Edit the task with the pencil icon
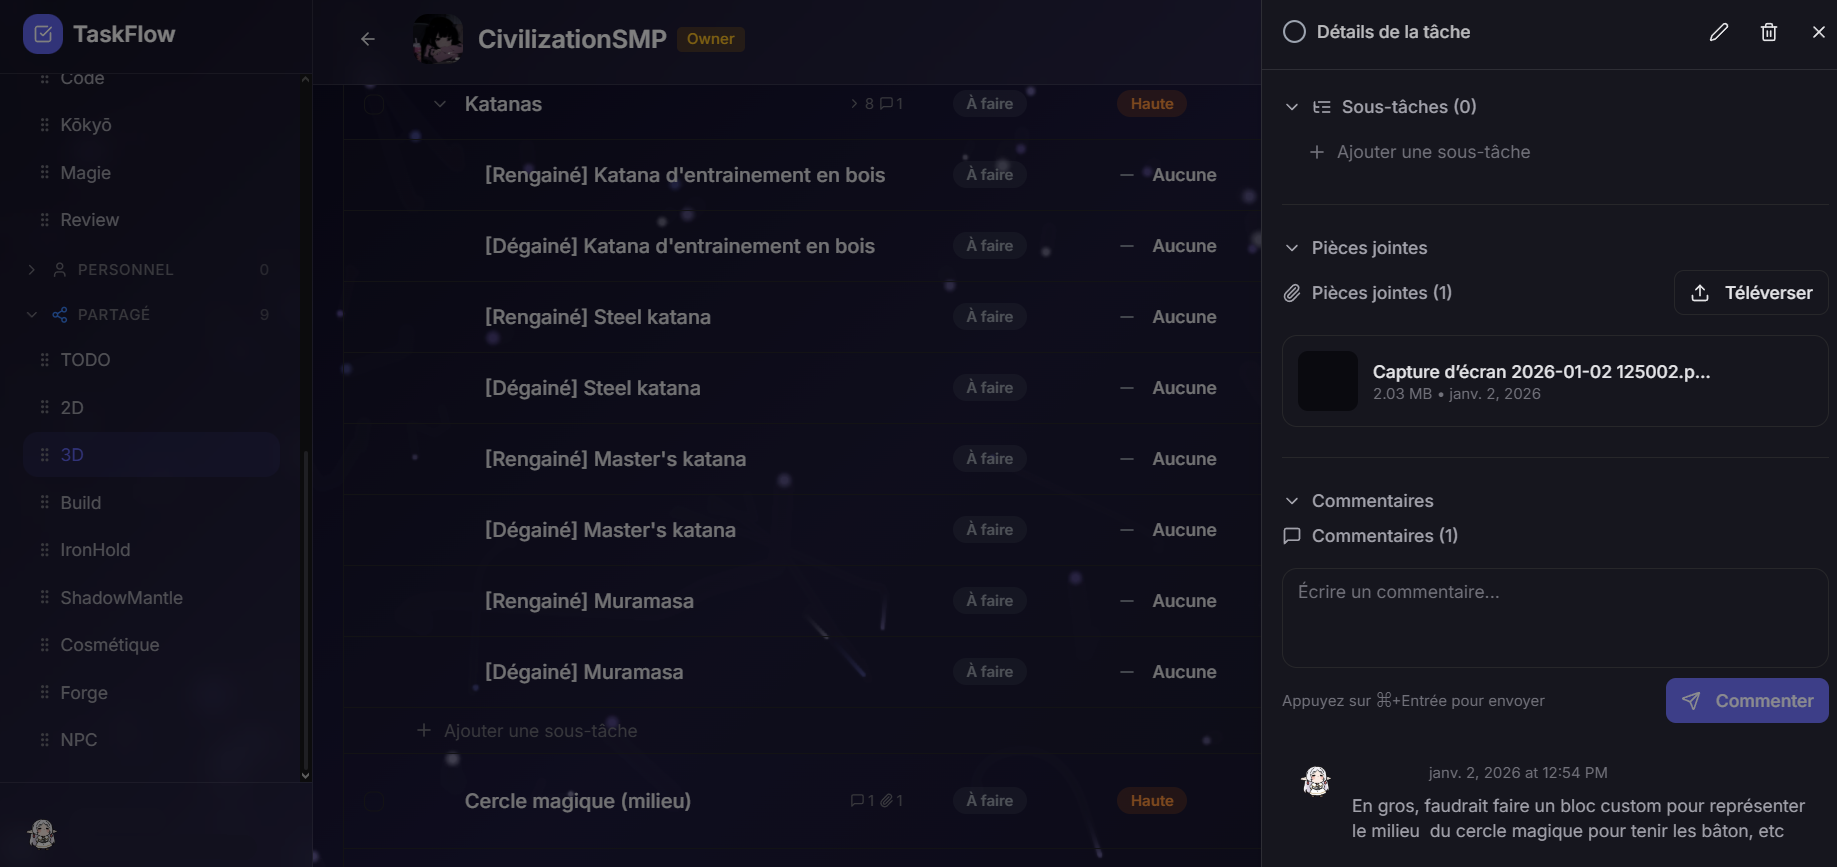1837x867 pixels. (x=1719, y=32)
